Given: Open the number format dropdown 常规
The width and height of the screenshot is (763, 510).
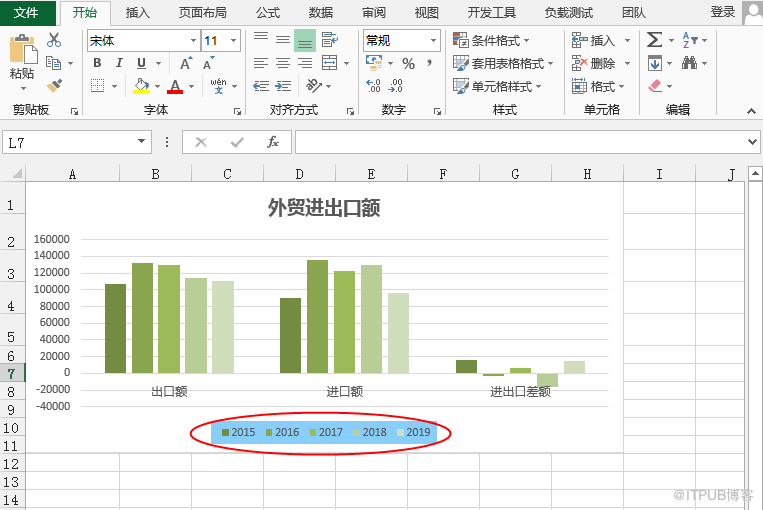Looking at the screenshot, I should [x=401, y=40].
